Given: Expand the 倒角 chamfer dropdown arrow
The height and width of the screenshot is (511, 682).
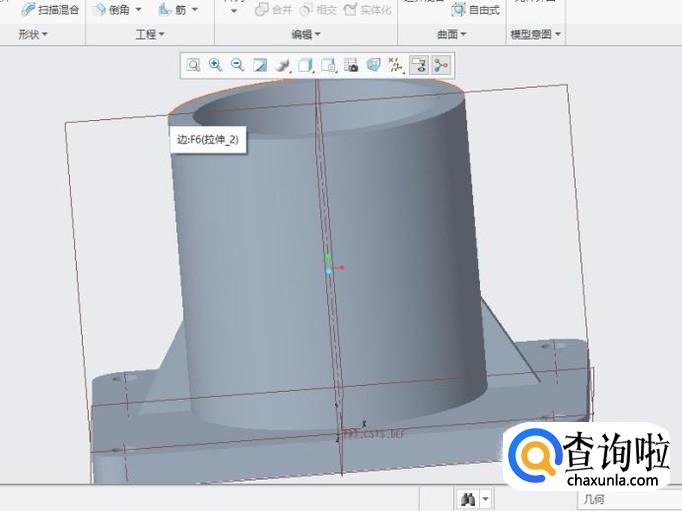Looking at the screenshot, I should (138, 10).
